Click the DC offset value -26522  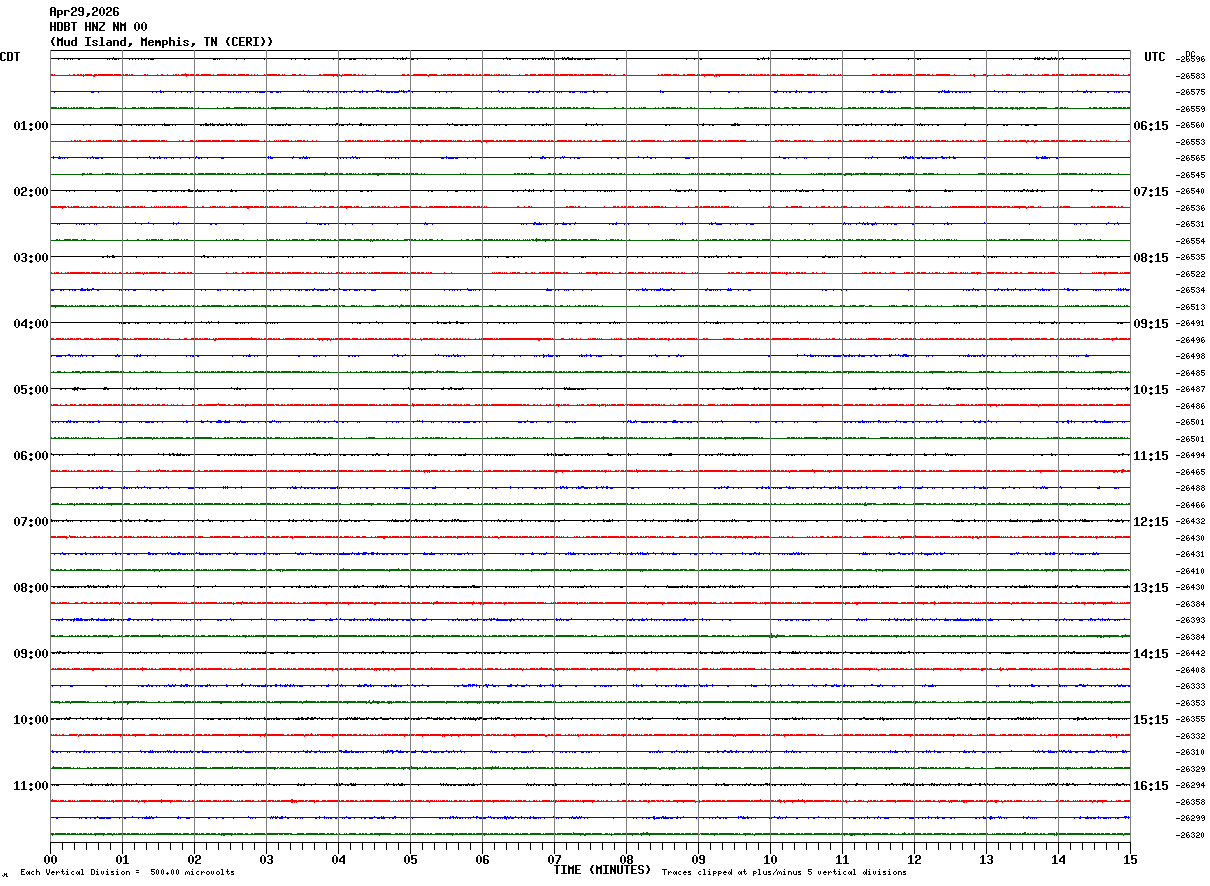(1190, 274)
